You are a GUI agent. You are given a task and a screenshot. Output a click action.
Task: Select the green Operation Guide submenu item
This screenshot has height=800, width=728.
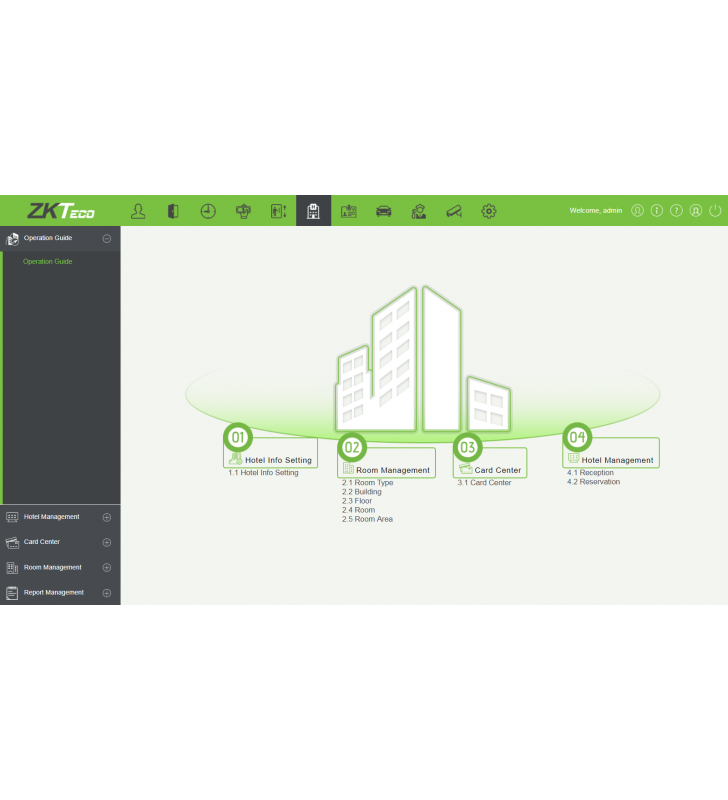47,261
